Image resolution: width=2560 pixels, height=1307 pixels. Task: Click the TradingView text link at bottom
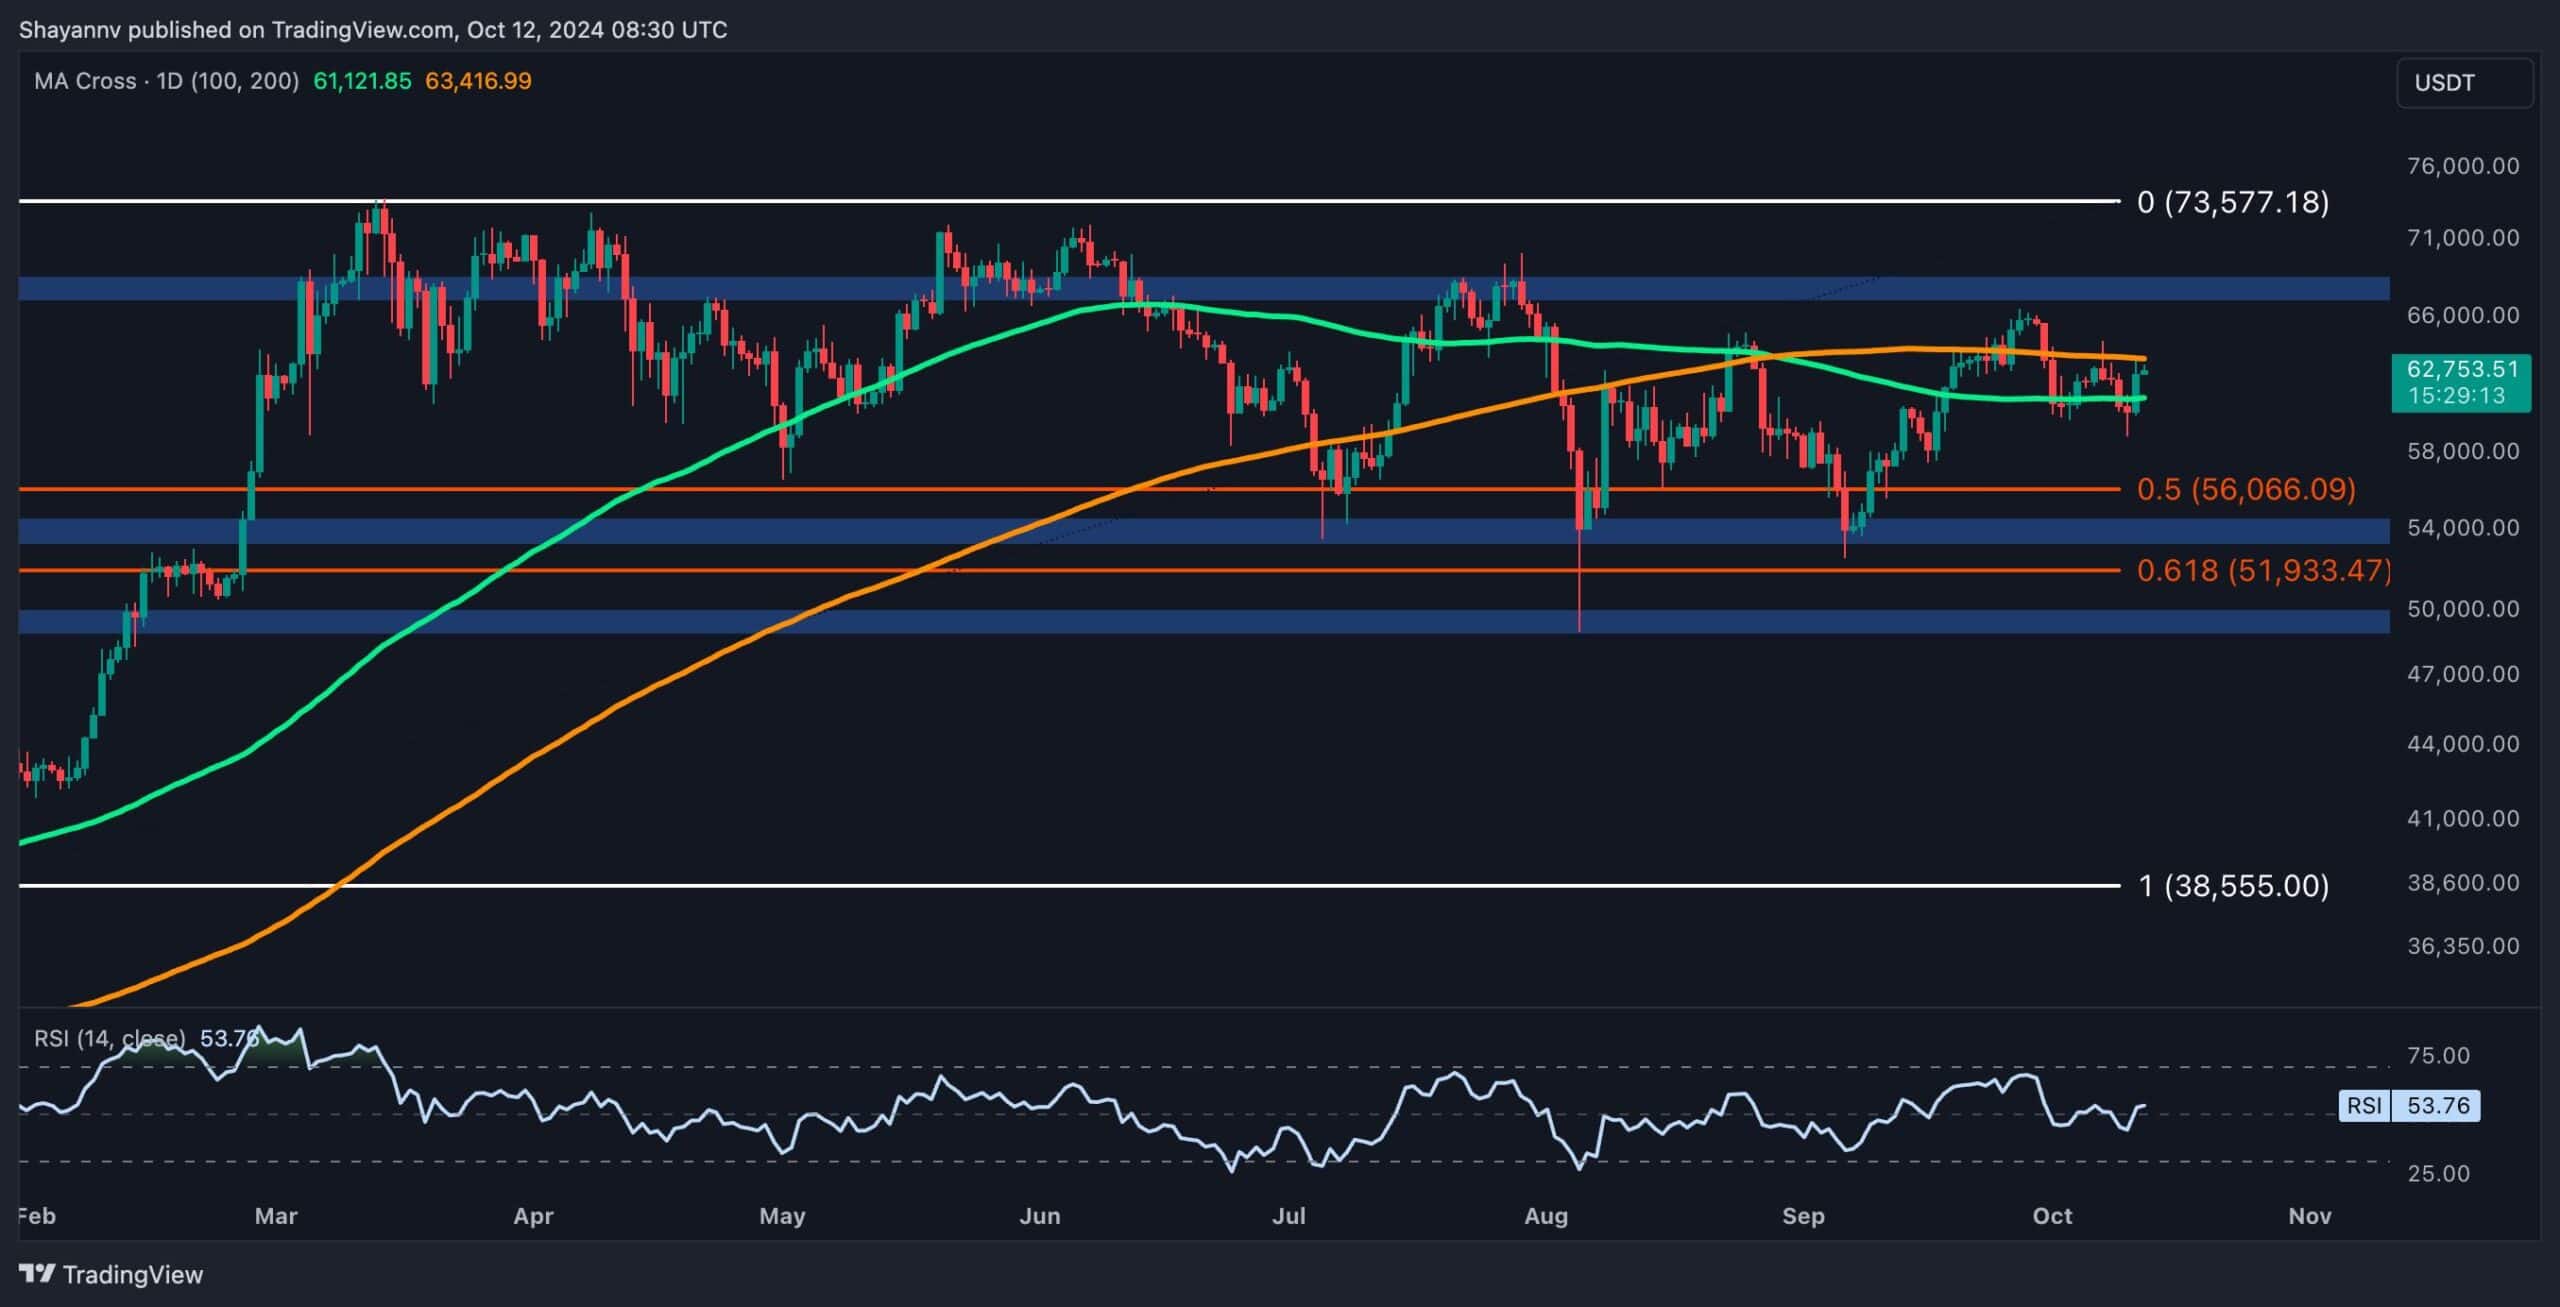(x=132, y=1274)
